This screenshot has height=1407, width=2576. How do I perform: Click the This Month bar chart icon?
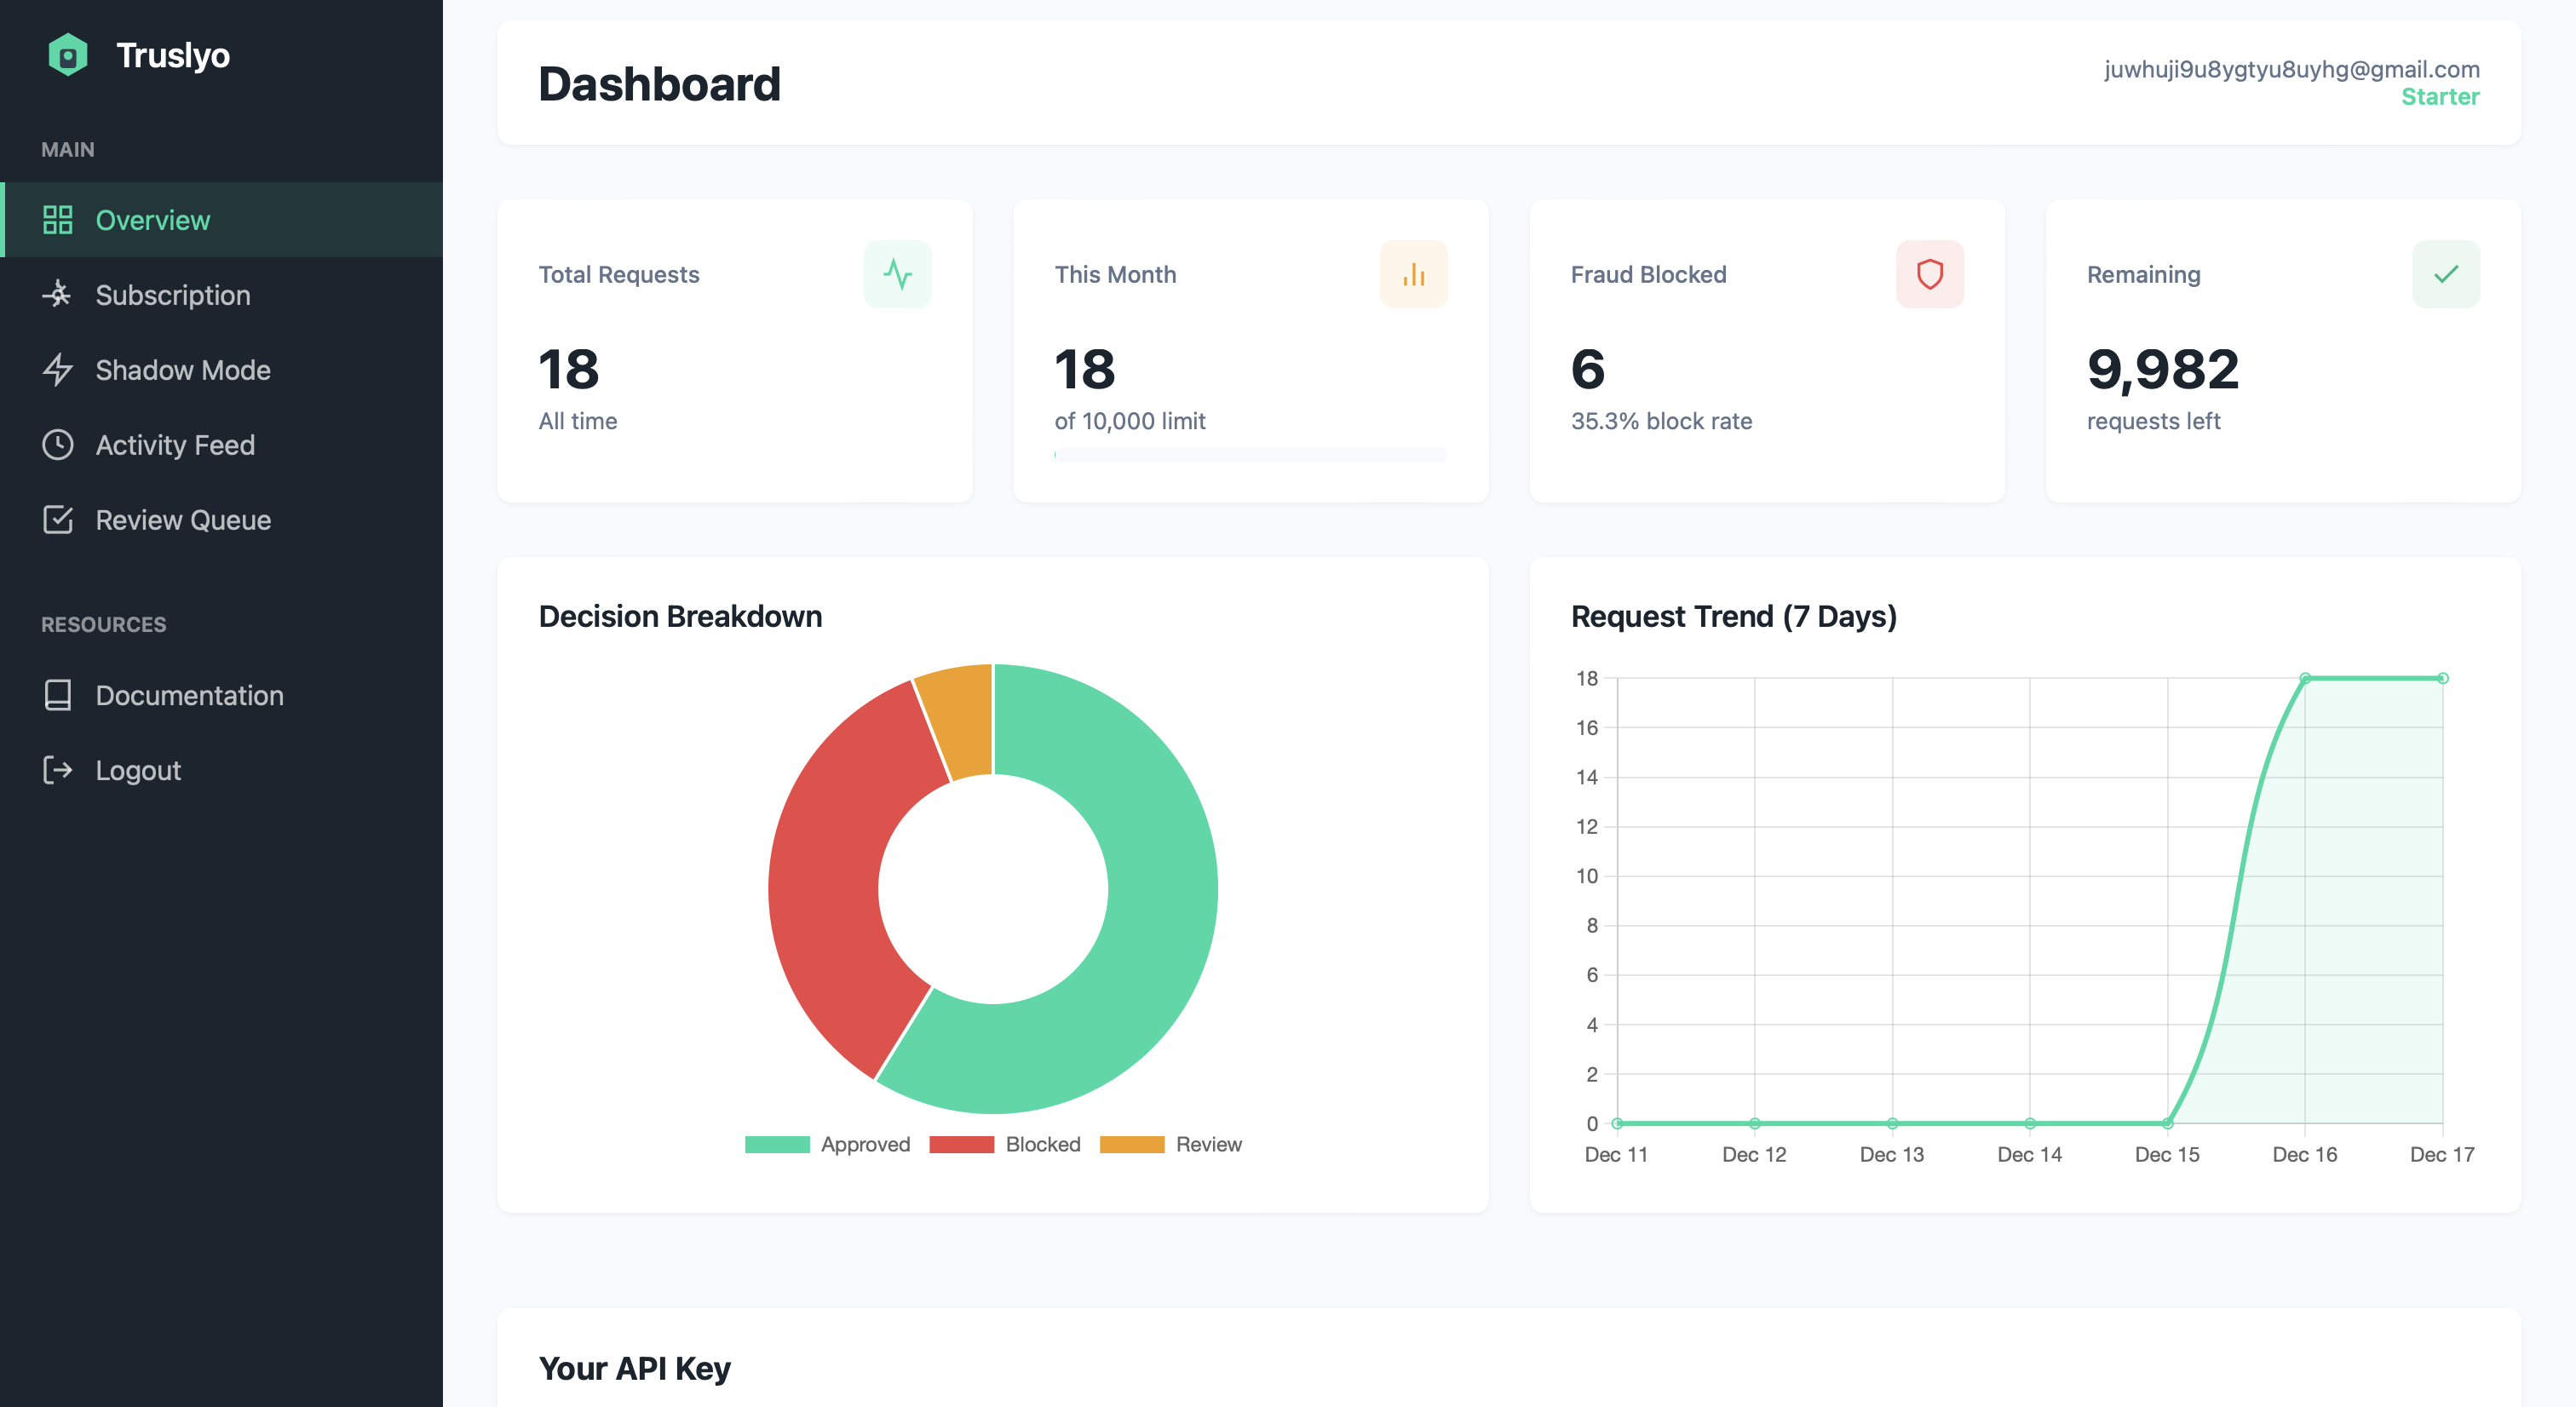tap(1413, 274)
